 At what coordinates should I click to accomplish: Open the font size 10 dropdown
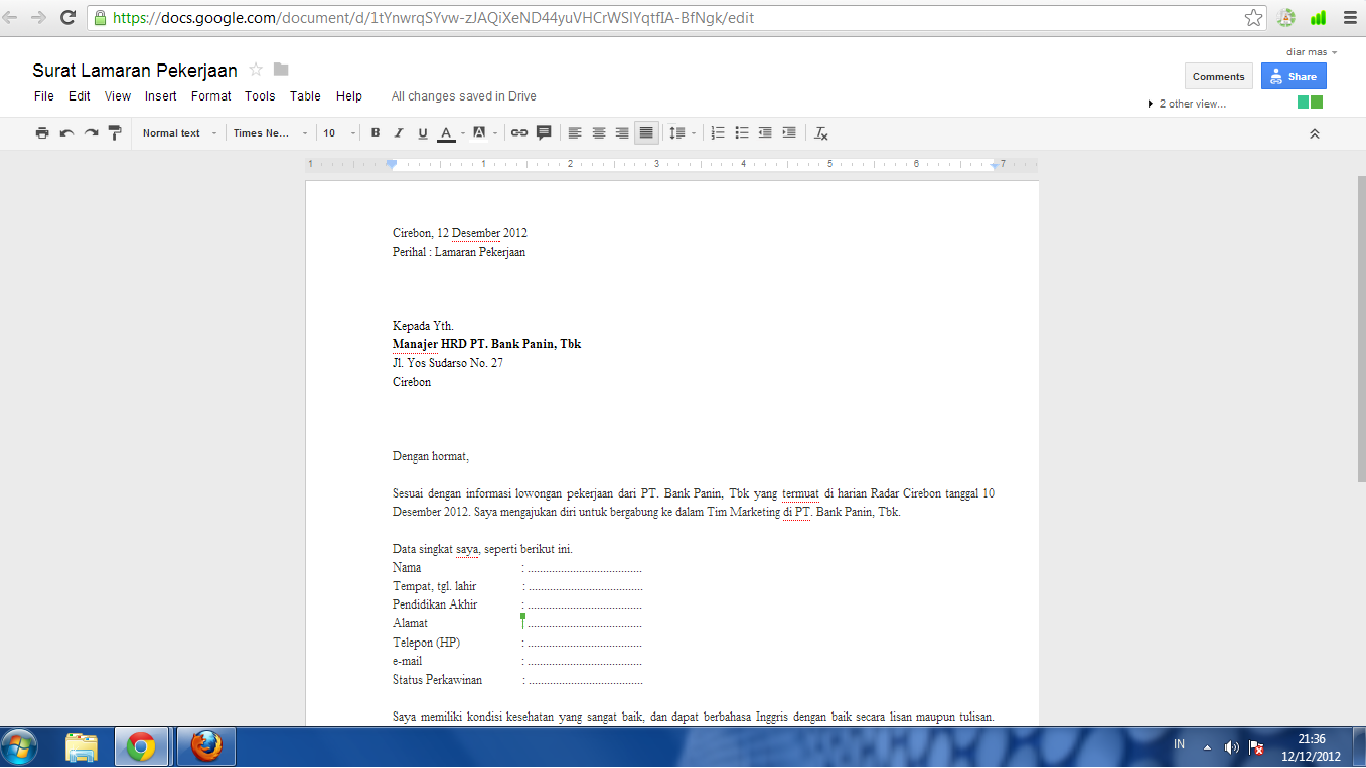click(339, 133)
